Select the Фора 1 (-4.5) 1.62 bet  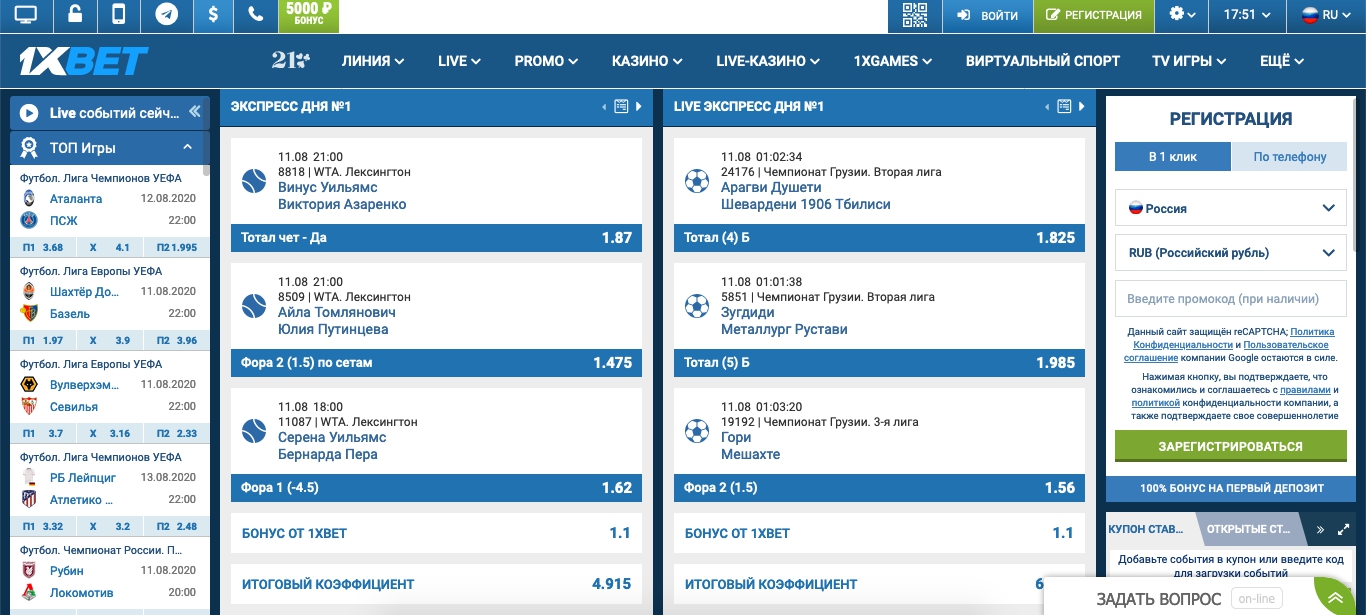[x=436, y=487]
